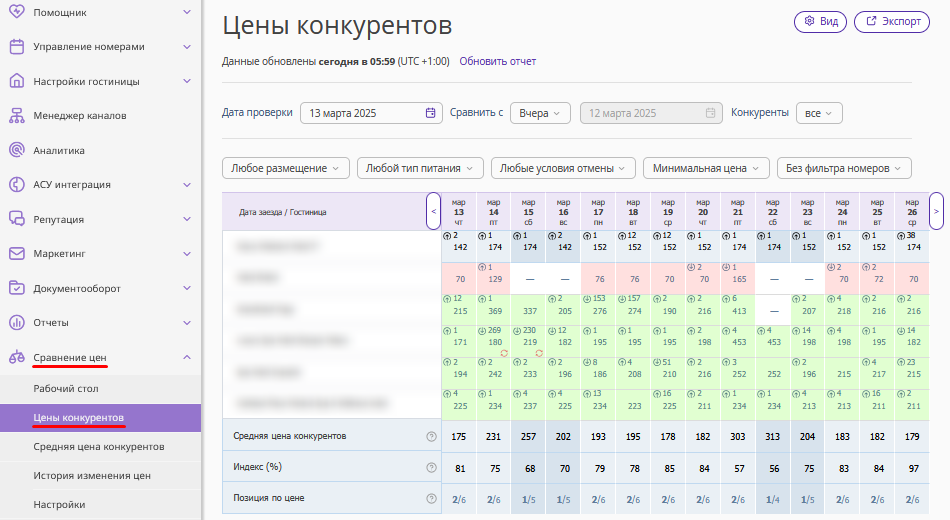Show next dates with right arrow
The width and height of the screenshot is (950, 520).
click(x=936, y=212)
